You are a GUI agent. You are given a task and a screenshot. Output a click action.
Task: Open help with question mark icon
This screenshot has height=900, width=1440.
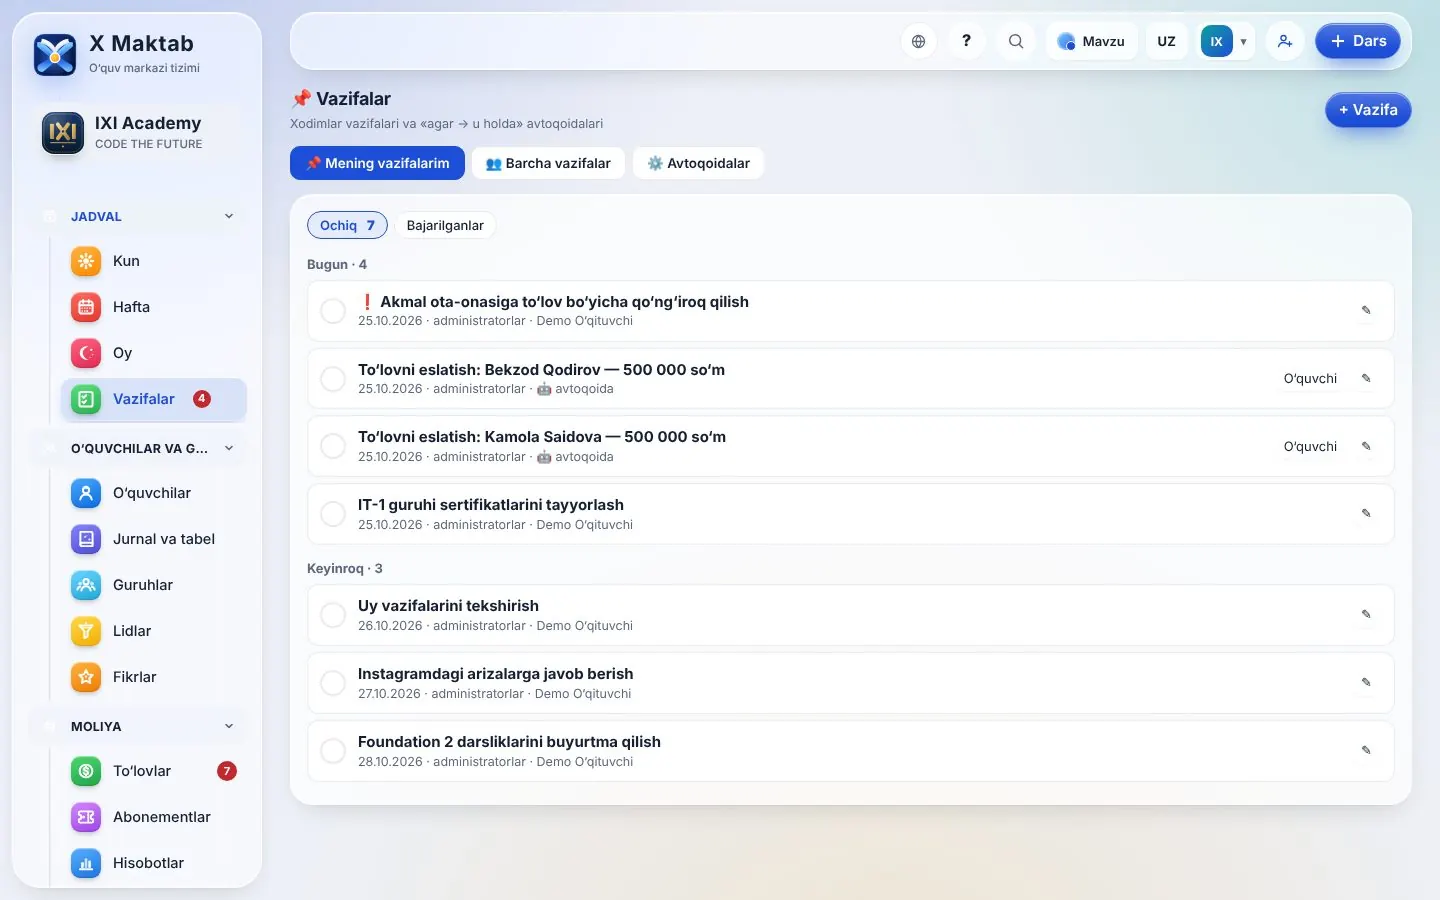point(966,41)
